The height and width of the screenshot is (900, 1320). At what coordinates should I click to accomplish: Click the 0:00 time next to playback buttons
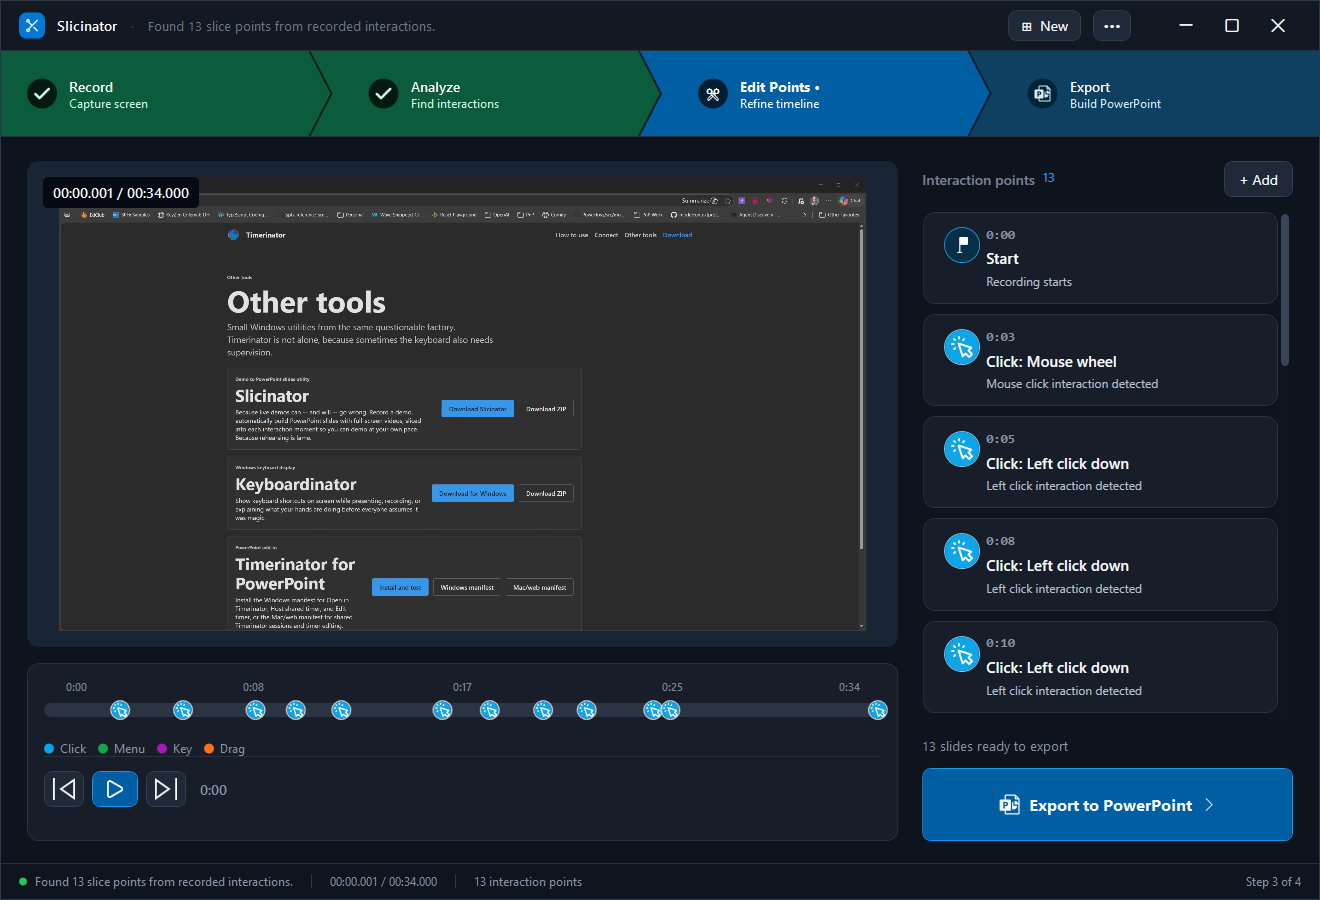click(213, 790)
